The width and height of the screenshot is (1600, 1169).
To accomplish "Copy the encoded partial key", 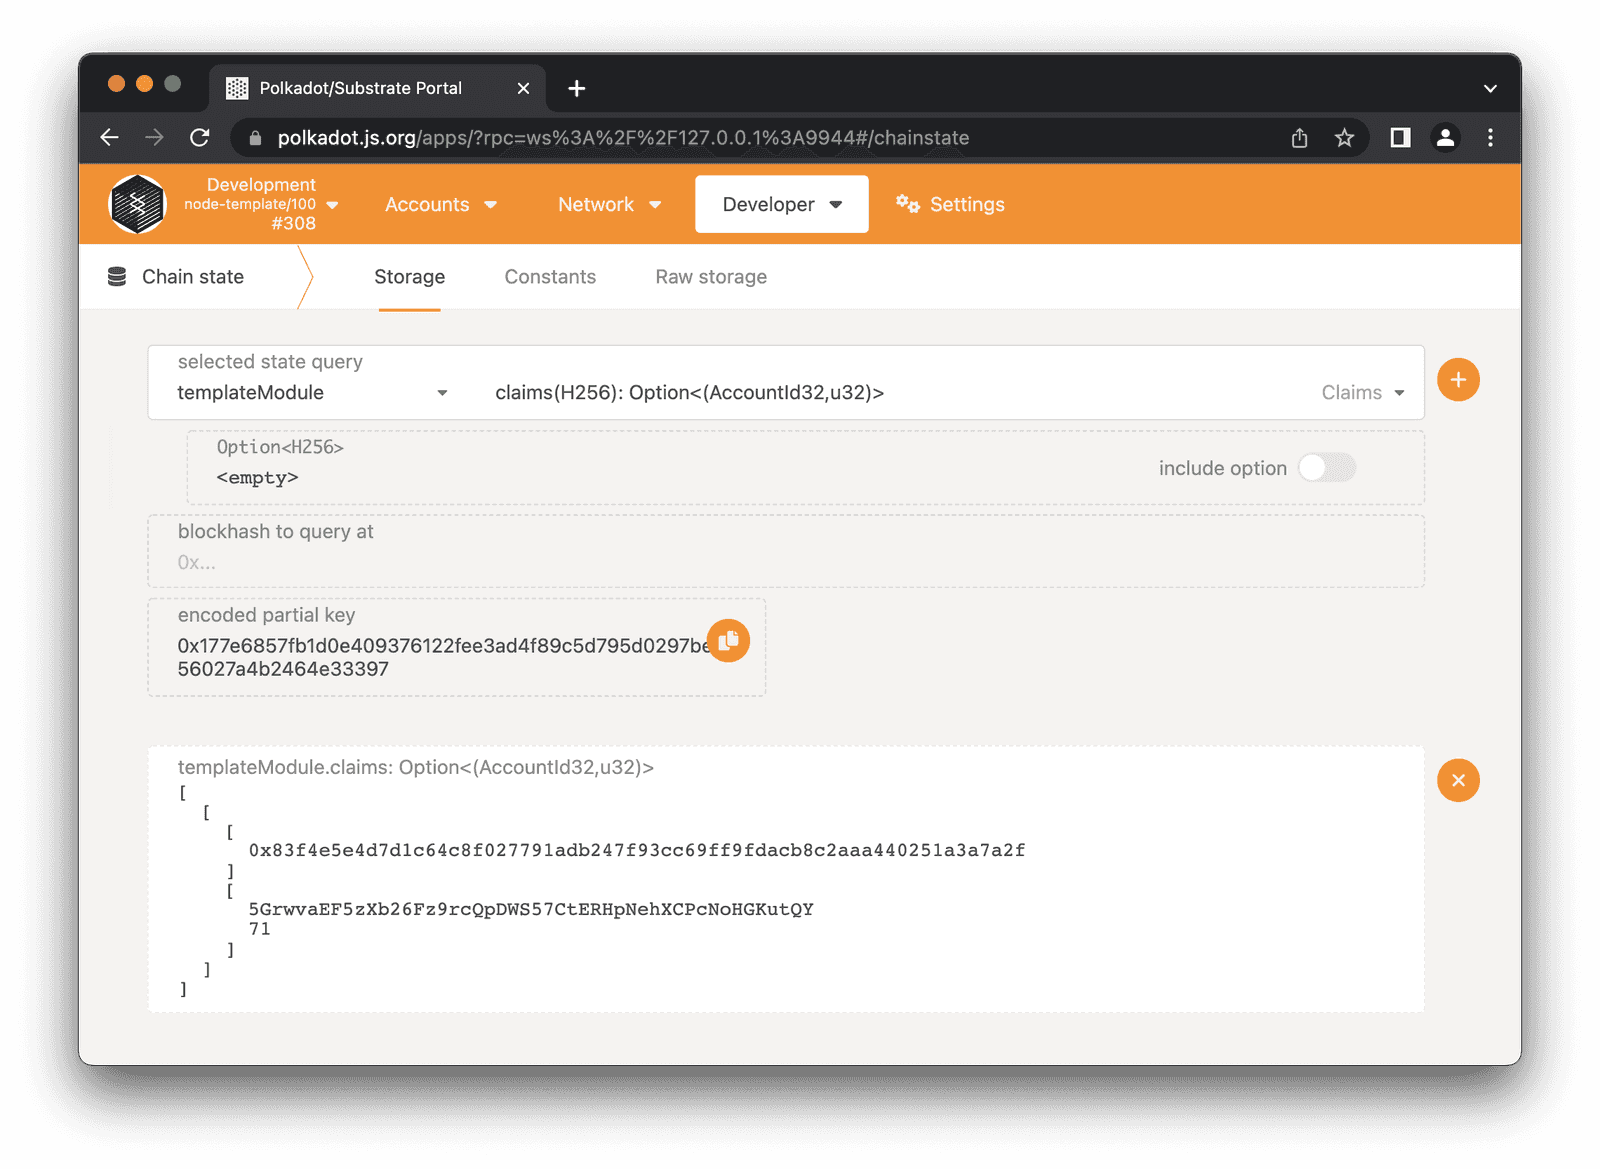I will tap(728, 641).
